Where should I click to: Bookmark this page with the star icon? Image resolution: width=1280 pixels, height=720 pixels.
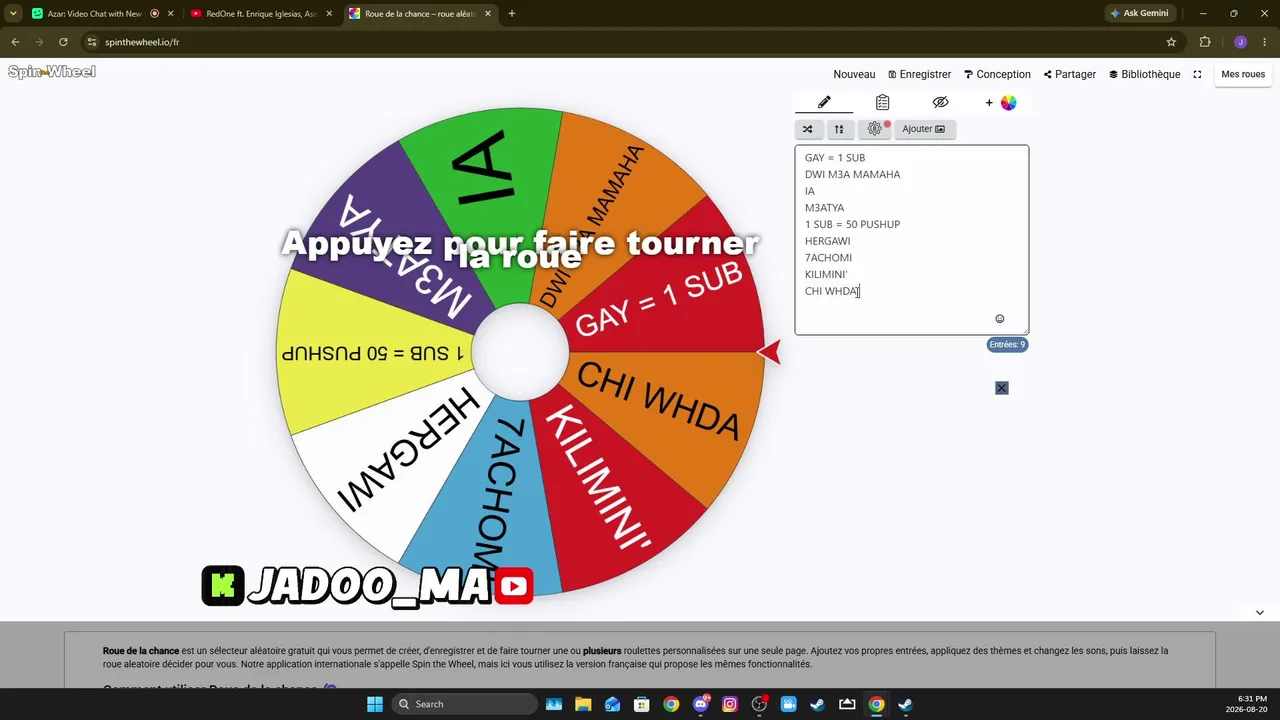(1171, 42)
